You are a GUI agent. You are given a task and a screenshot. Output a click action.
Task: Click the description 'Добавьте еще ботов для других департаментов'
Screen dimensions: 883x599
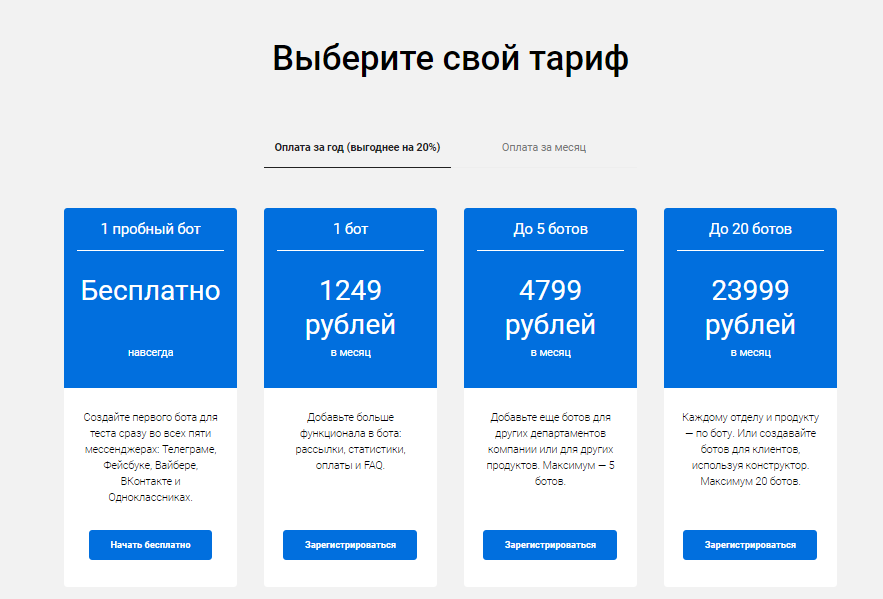point(550,449)
